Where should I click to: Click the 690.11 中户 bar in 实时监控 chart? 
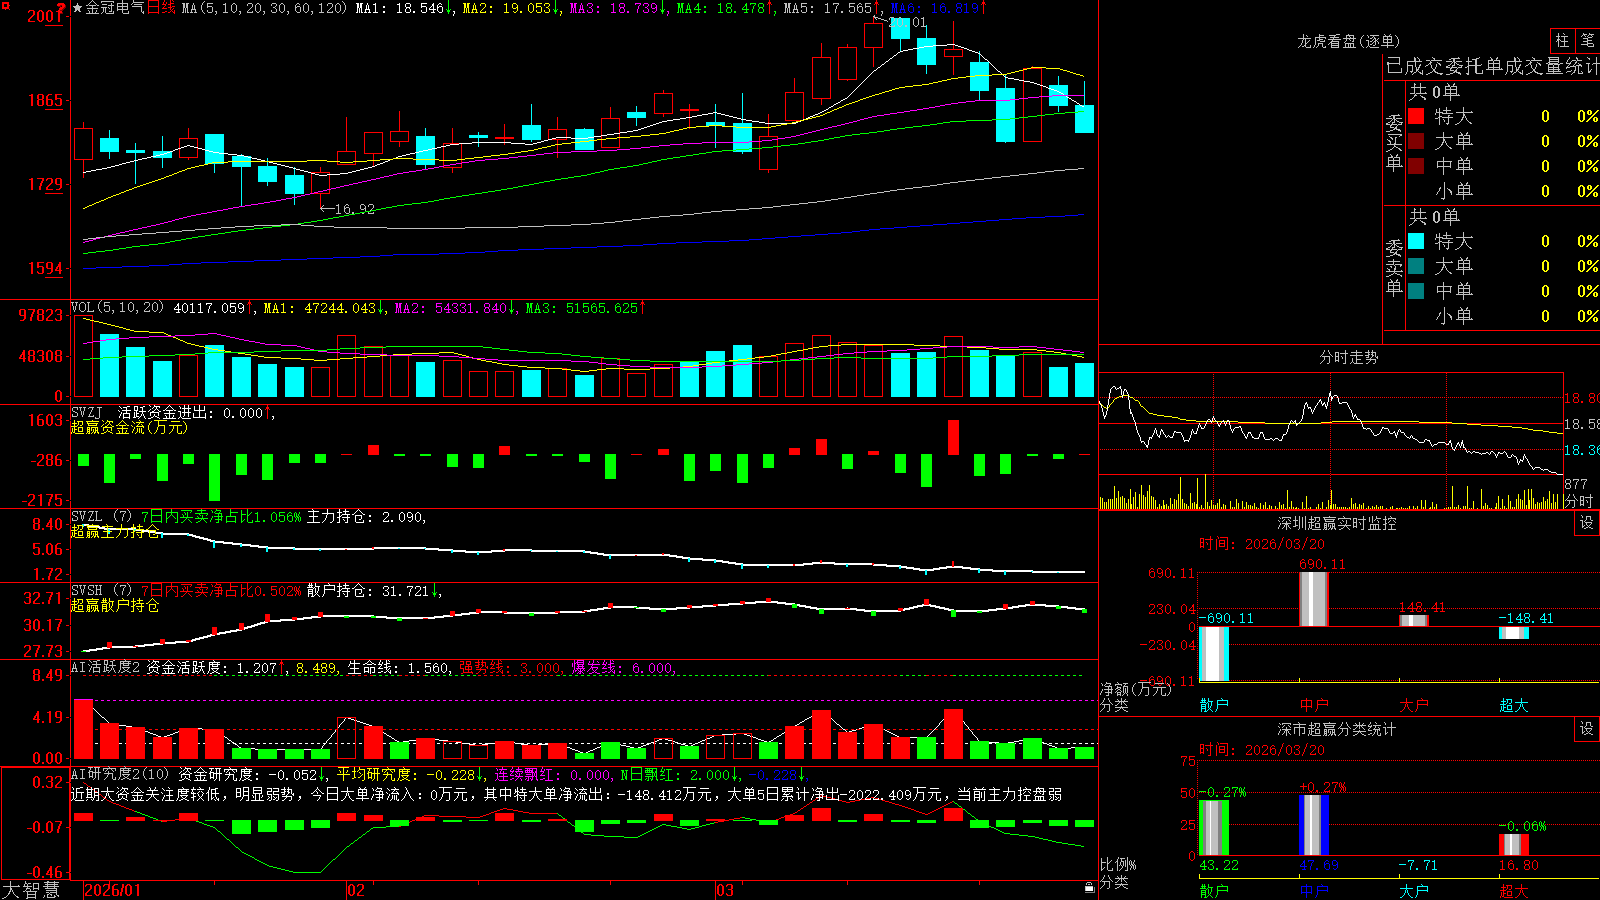(x=1314, y=599)
